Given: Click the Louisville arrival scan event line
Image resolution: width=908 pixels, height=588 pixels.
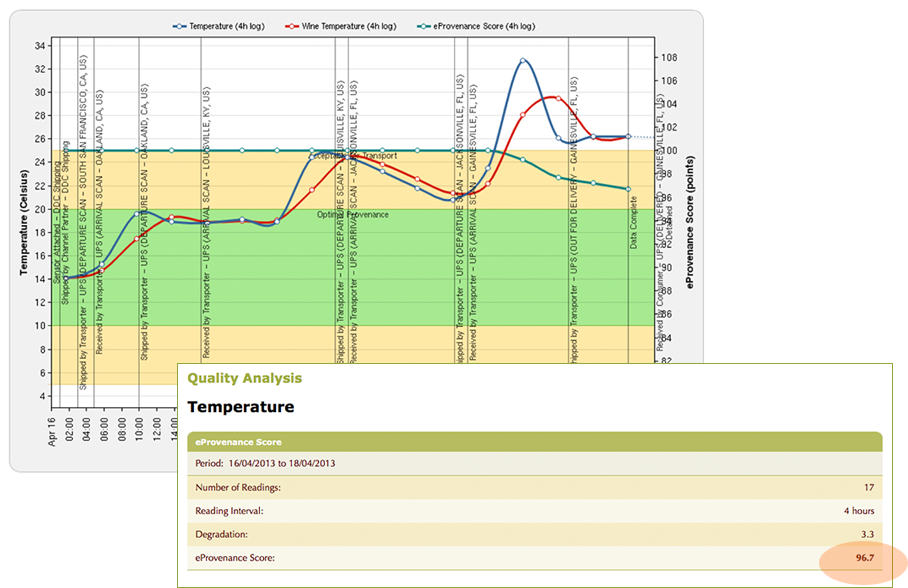Looking at the screenshot, I should tap(201, 200).
